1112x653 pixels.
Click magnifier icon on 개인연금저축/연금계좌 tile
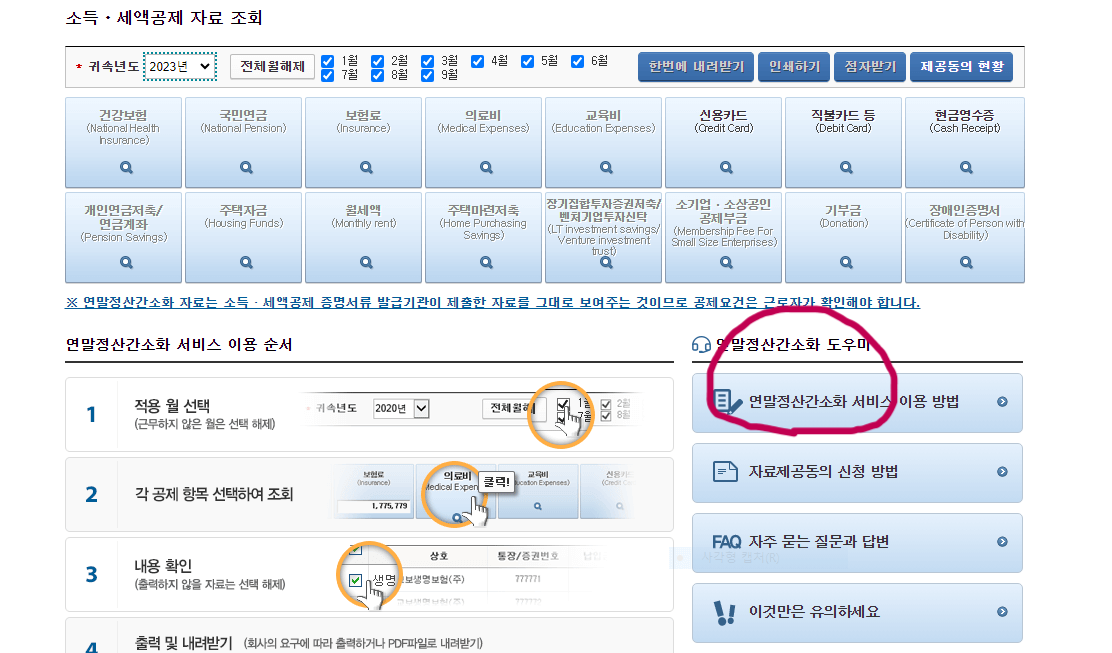[x=126, y=262]
